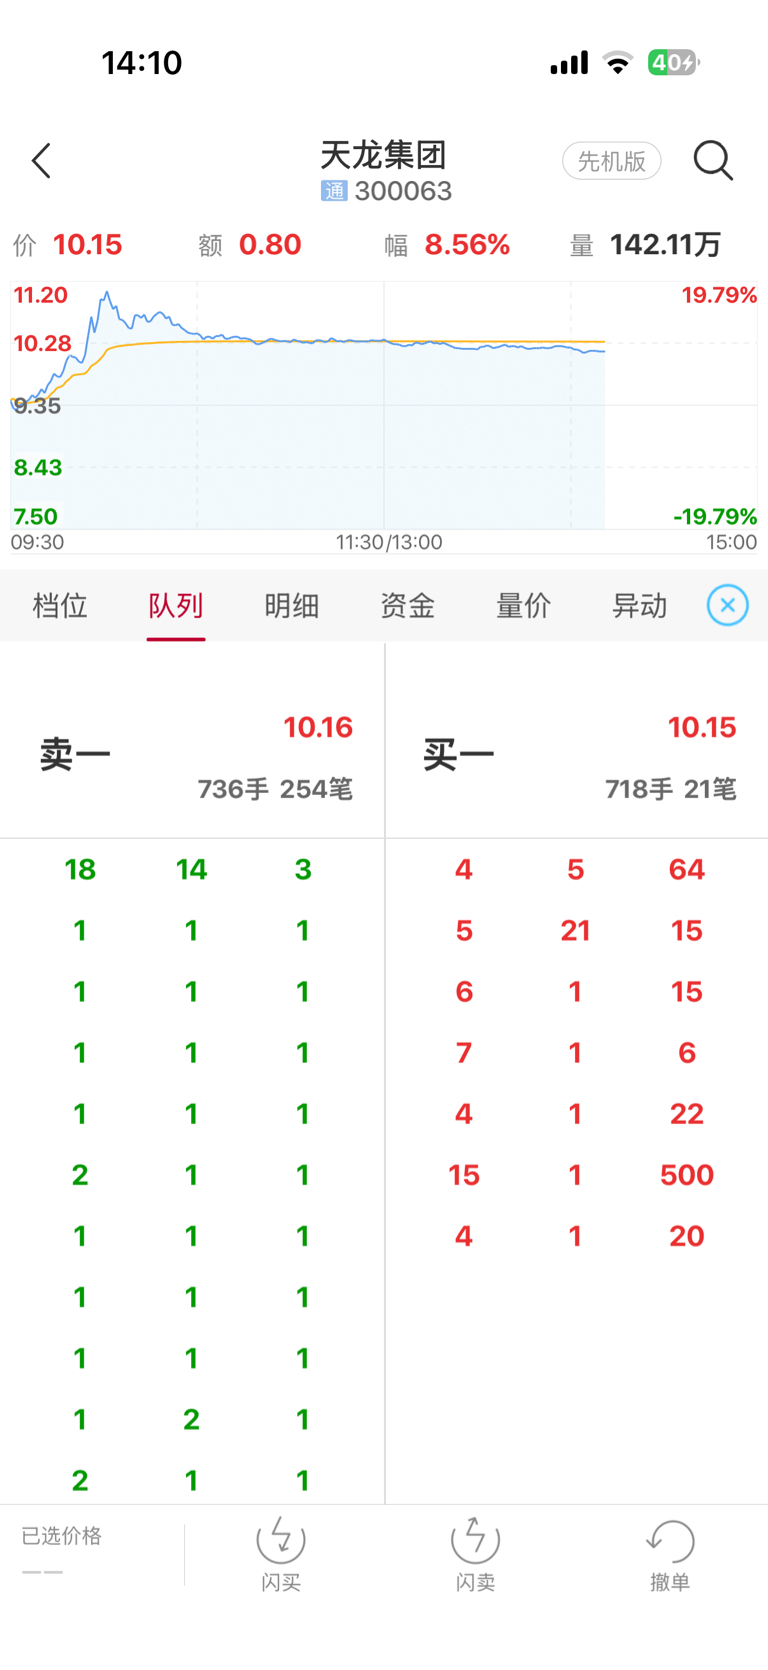Tap the 买一 price 10.15
The image size is (768, 1670).
(x=702, y=727)
